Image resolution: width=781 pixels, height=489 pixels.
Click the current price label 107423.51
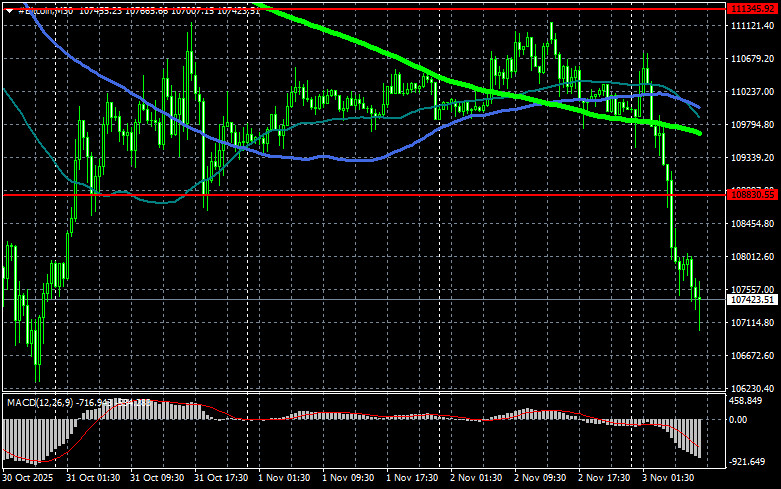753,299
